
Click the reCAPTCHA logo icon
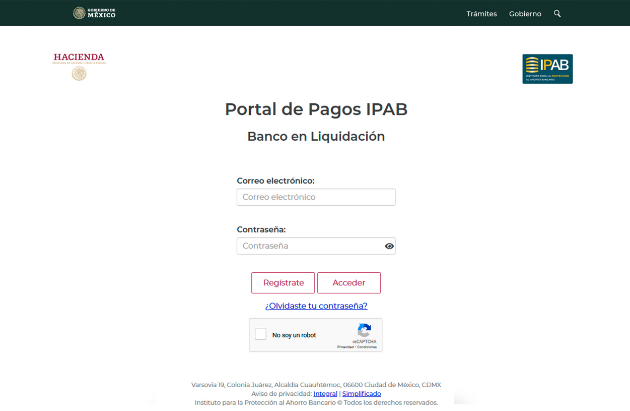tap(364, 330)
